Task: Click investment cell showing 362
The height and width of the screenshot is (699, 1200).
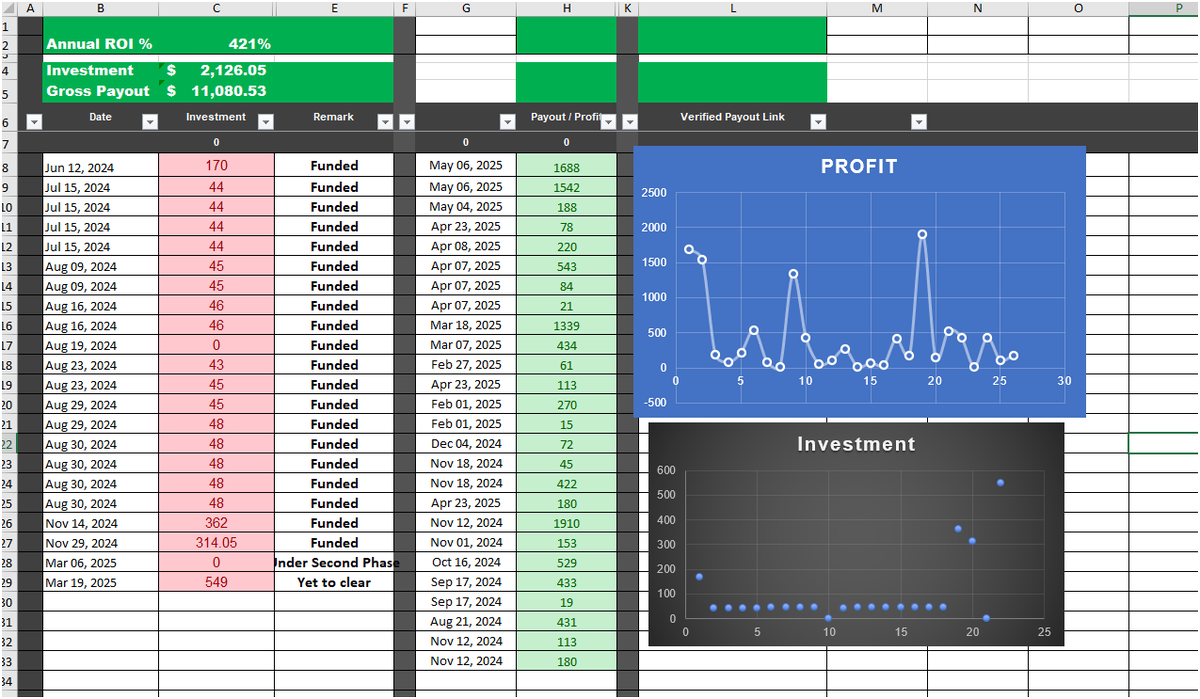Action: pyautogui.click(x=216, y=523)
